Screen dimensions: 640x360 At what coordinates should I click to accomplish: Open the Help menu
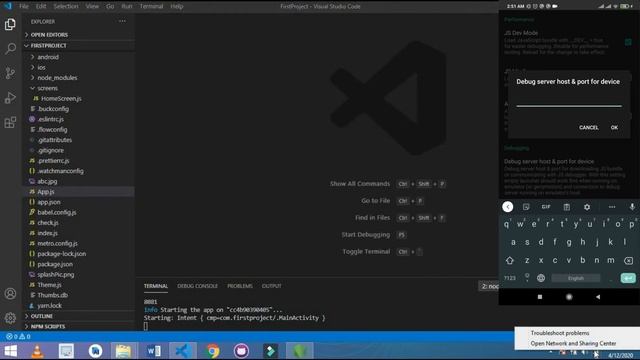click(x=176, y=6)
